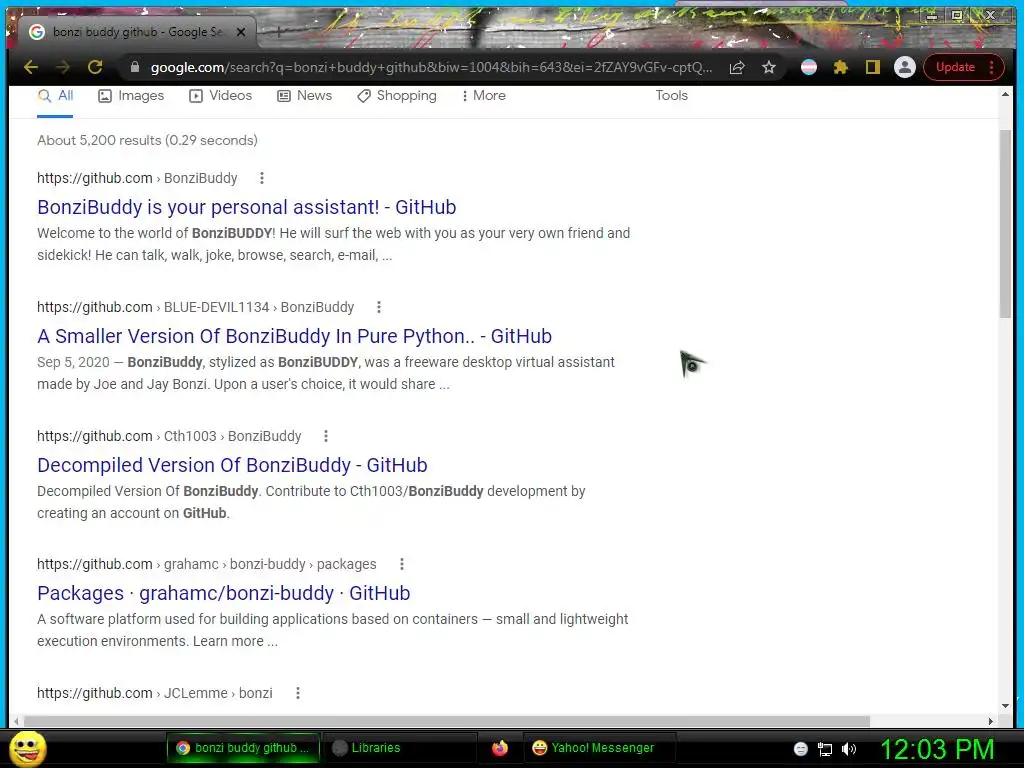This screenshot has width=1024, height=768.
Task: Click the github.com › grahamc › bonzi-buddy › packages breadcrumb
Action: coord(206,564)
